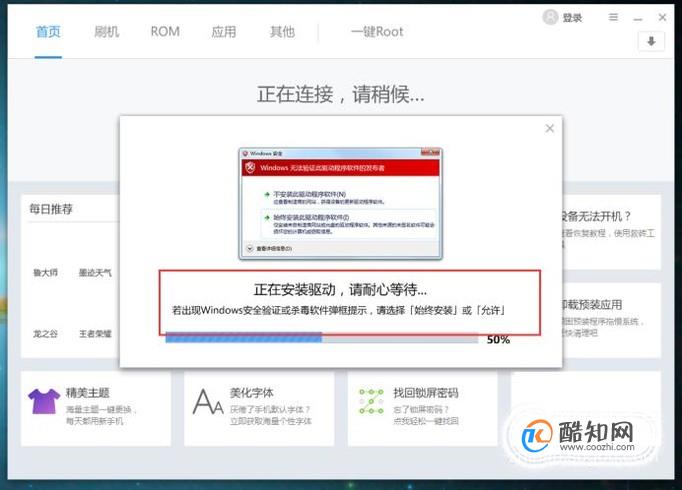Click the user avatar icon
Image resolution: width=682 pixels, height=490 pixels.
550,17
